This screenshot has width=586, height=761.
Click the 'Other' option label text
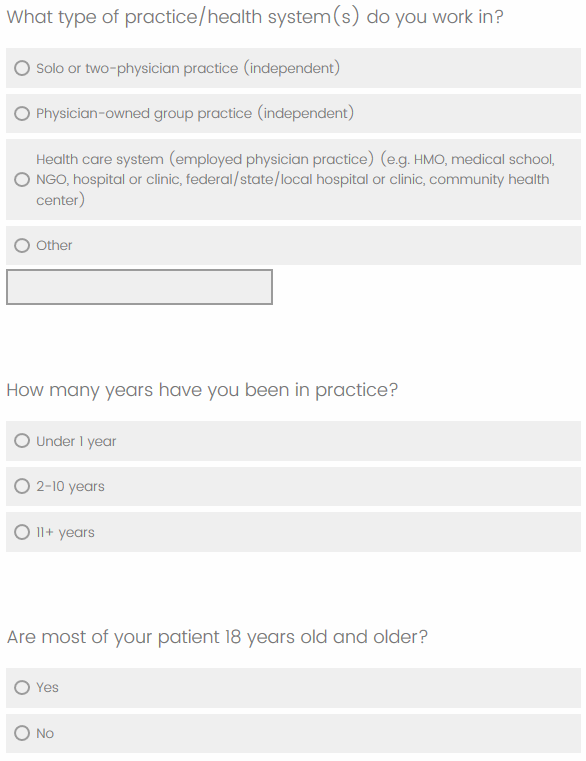click(x=54, y=246)
